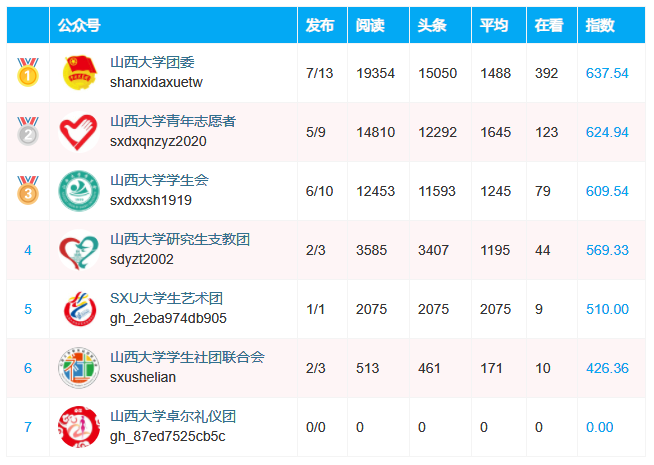Sort by the 公众号 column header
Screen dimensions: 654x465
[x=79, y=25]
